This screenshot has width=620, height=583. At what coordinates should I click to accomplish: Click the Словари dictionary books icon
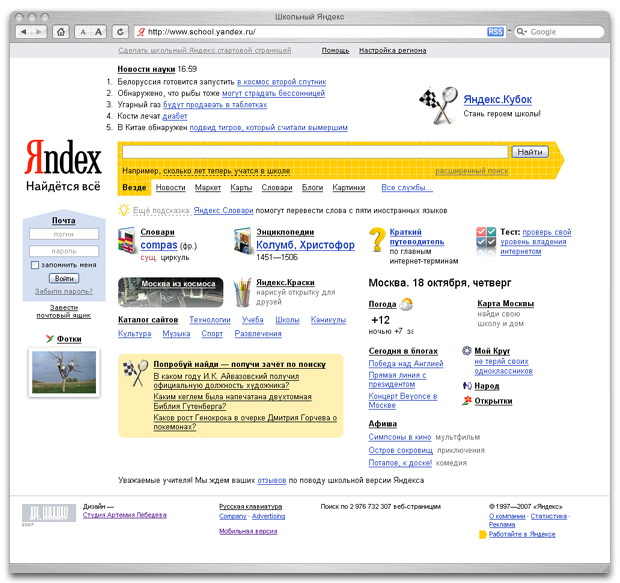(127, 239)
